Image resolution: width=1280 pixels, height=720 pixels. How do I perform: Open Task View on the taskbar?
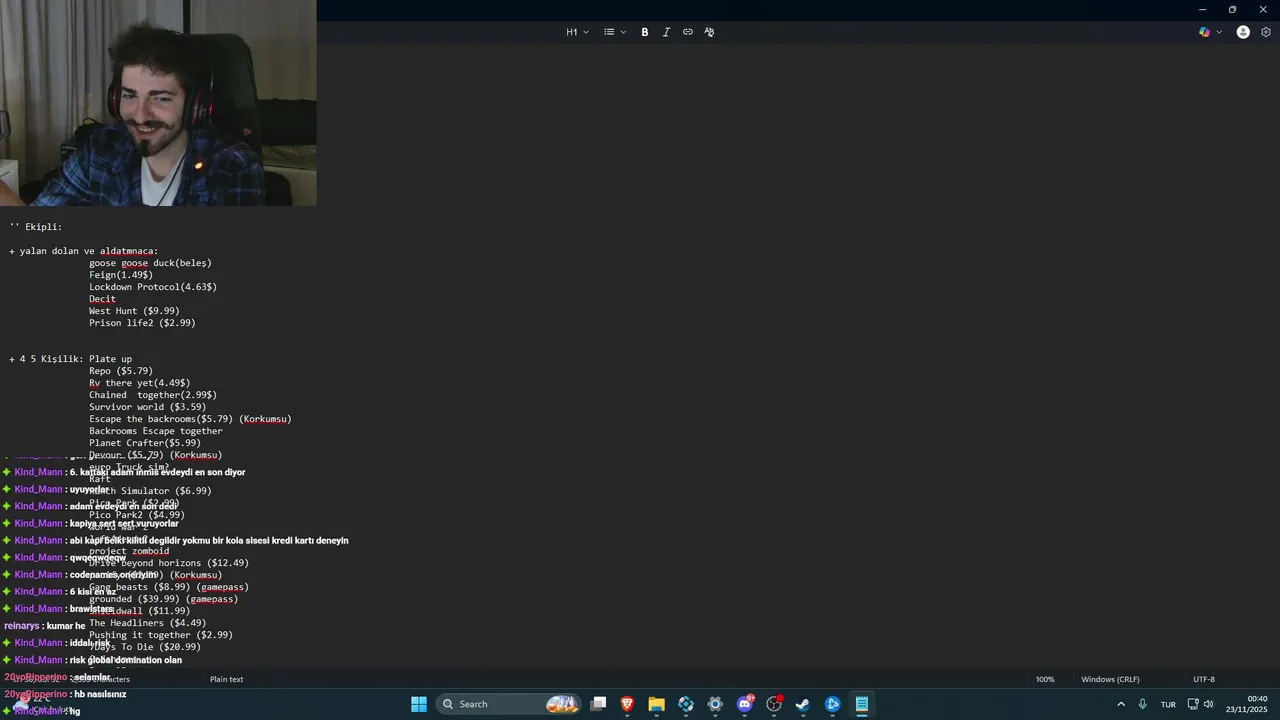click(598, 704)
